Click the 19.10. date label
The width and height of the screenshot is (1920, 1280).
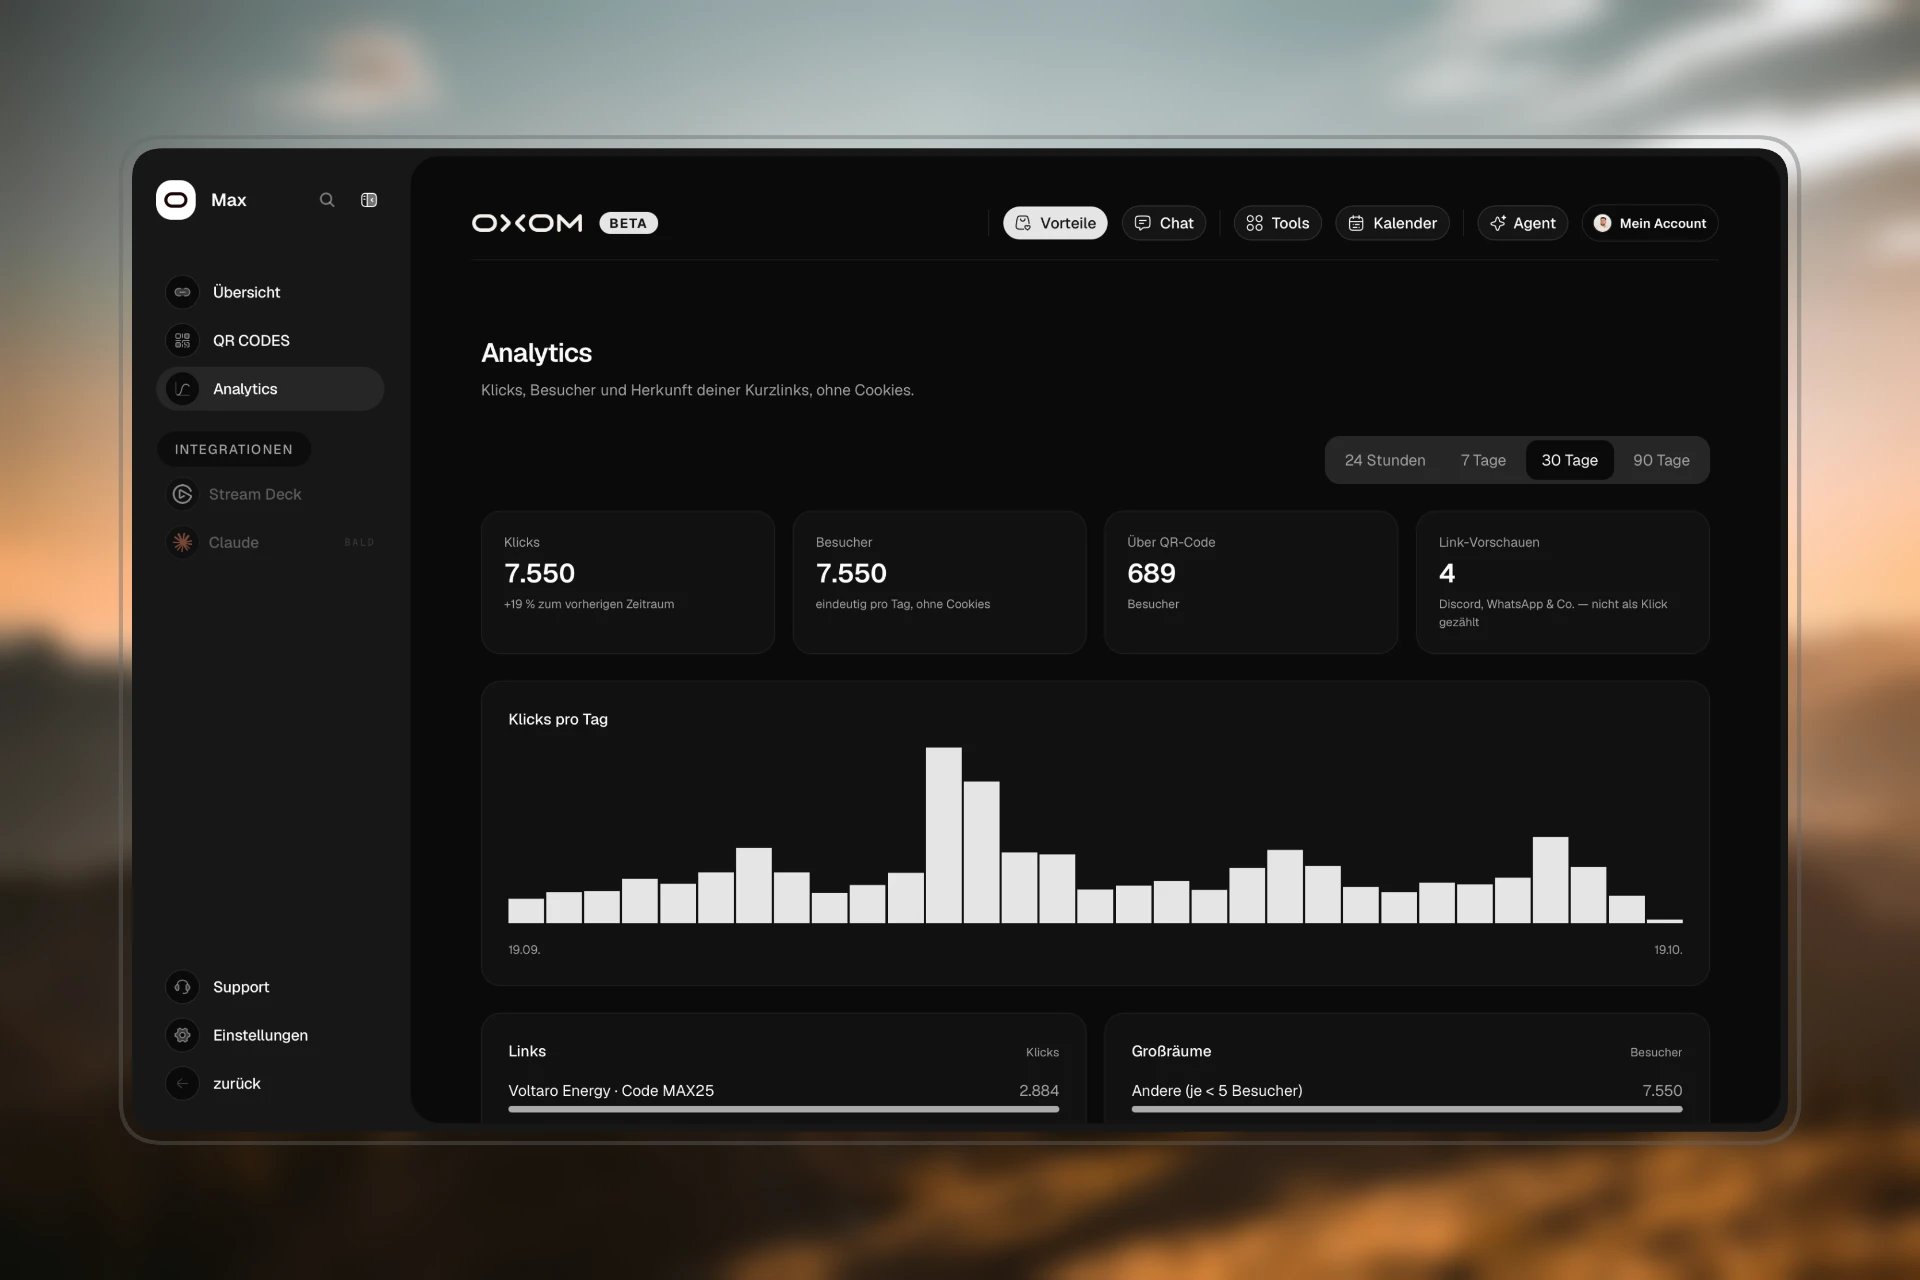[x=1668, y=949]
